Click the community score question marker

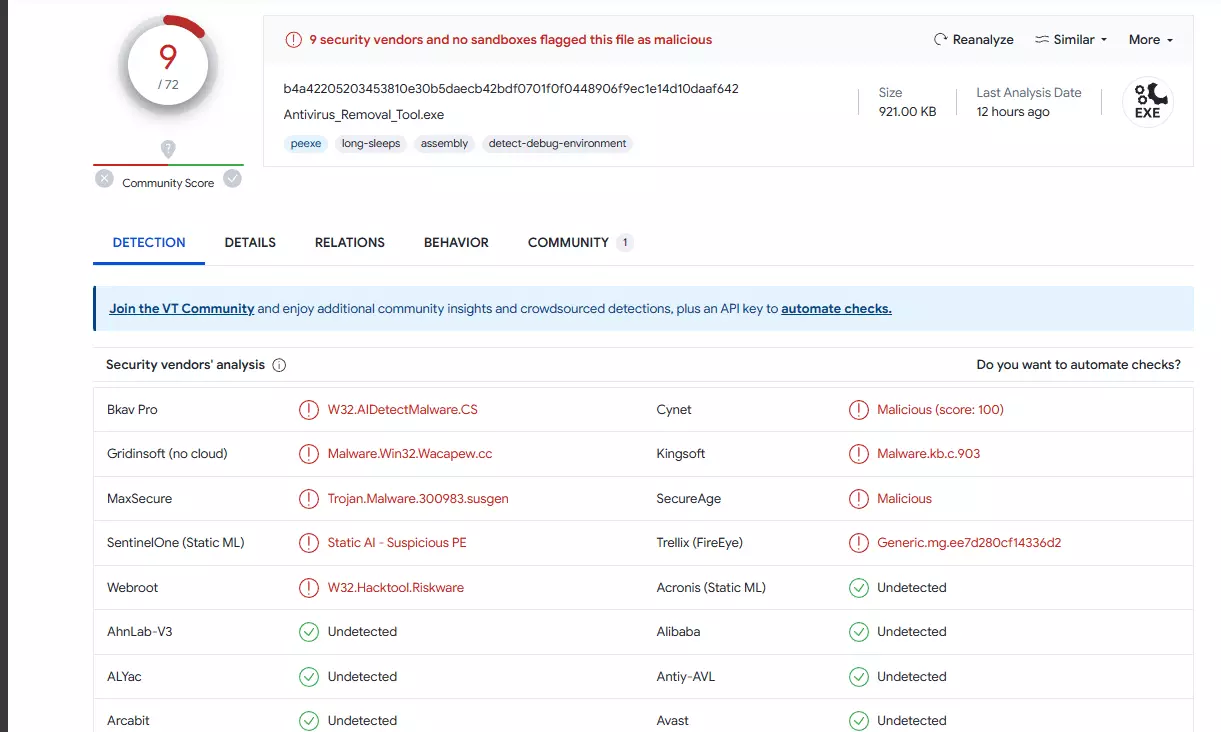[x=168, y=149]
